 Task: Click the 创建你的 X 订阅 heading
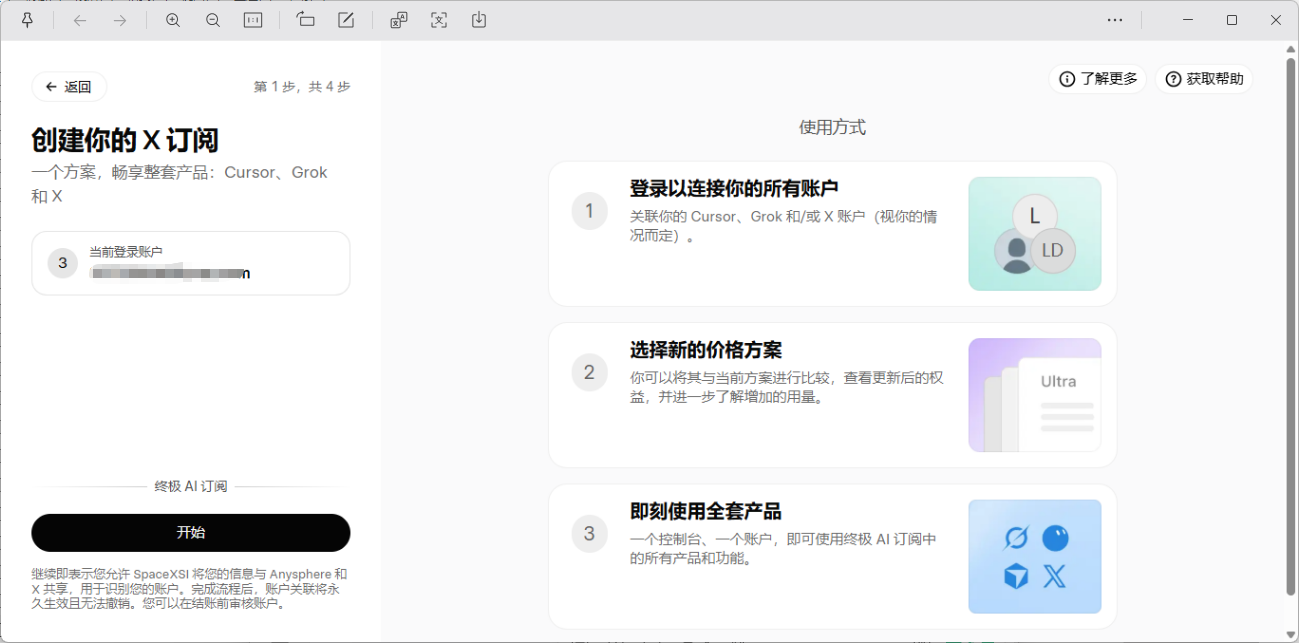(x=125, y=140)
